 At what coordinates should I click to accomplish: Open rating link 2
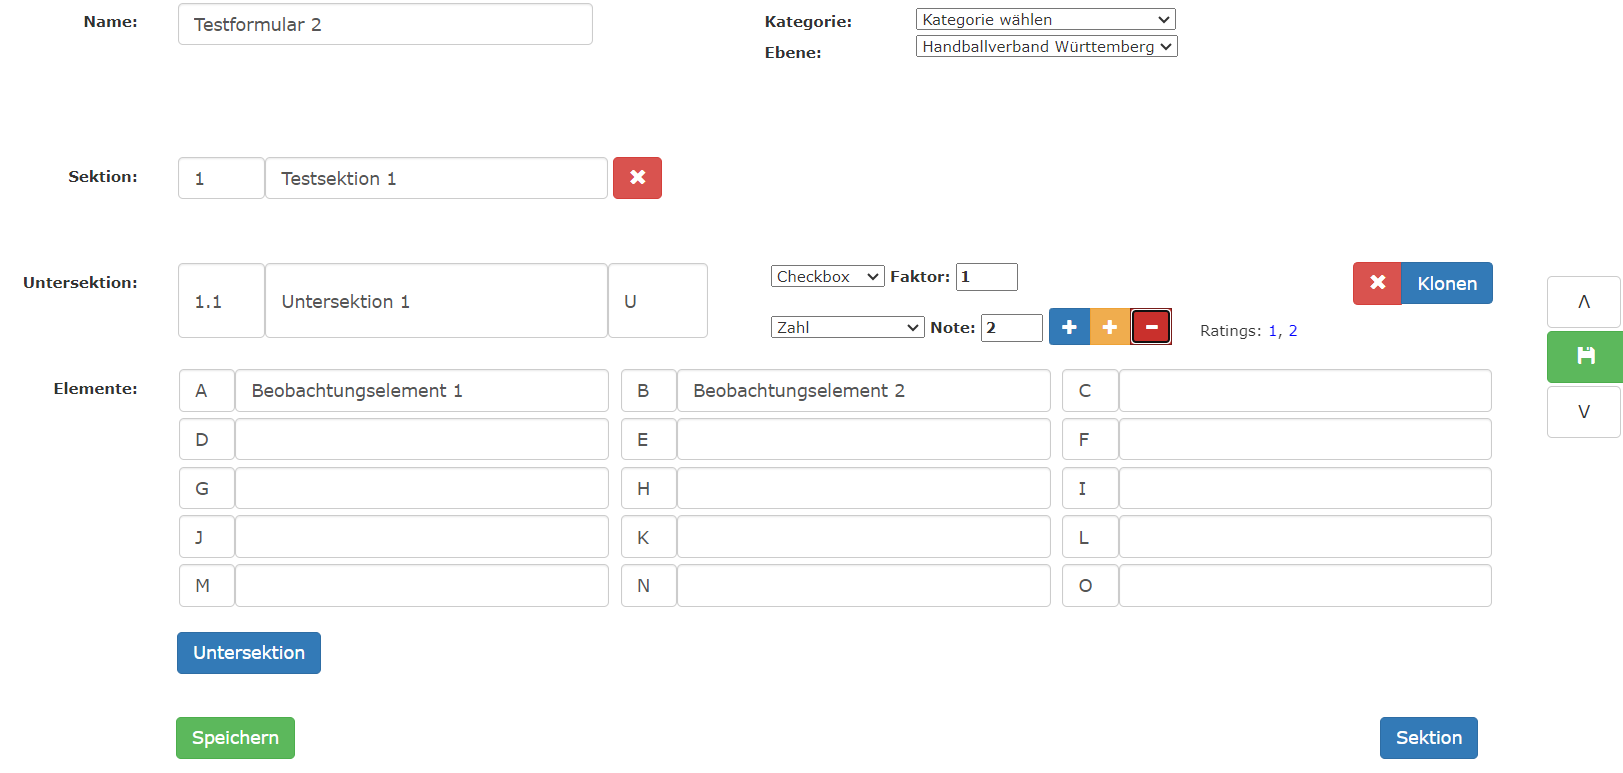(x=1293, y=331)
